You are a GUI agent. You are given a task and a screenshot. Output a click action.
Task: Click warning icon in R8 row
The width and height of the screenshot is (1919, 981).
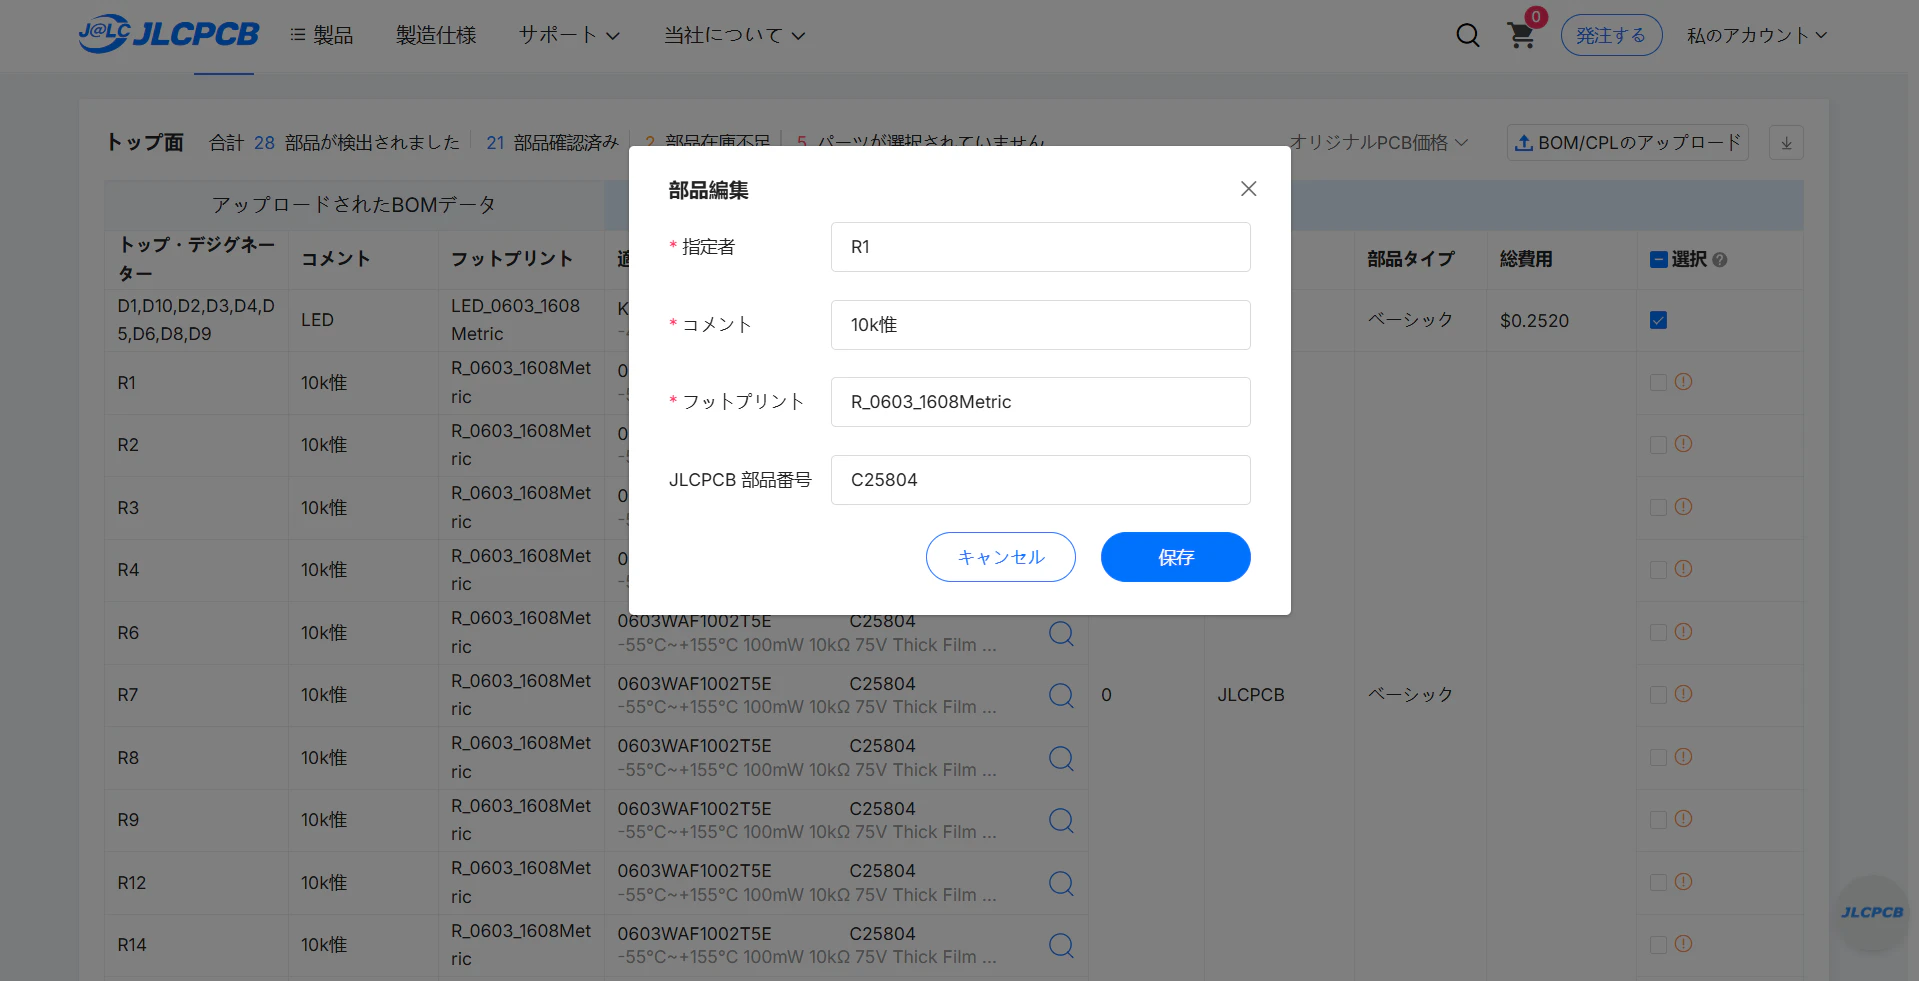pos(1683,757)
